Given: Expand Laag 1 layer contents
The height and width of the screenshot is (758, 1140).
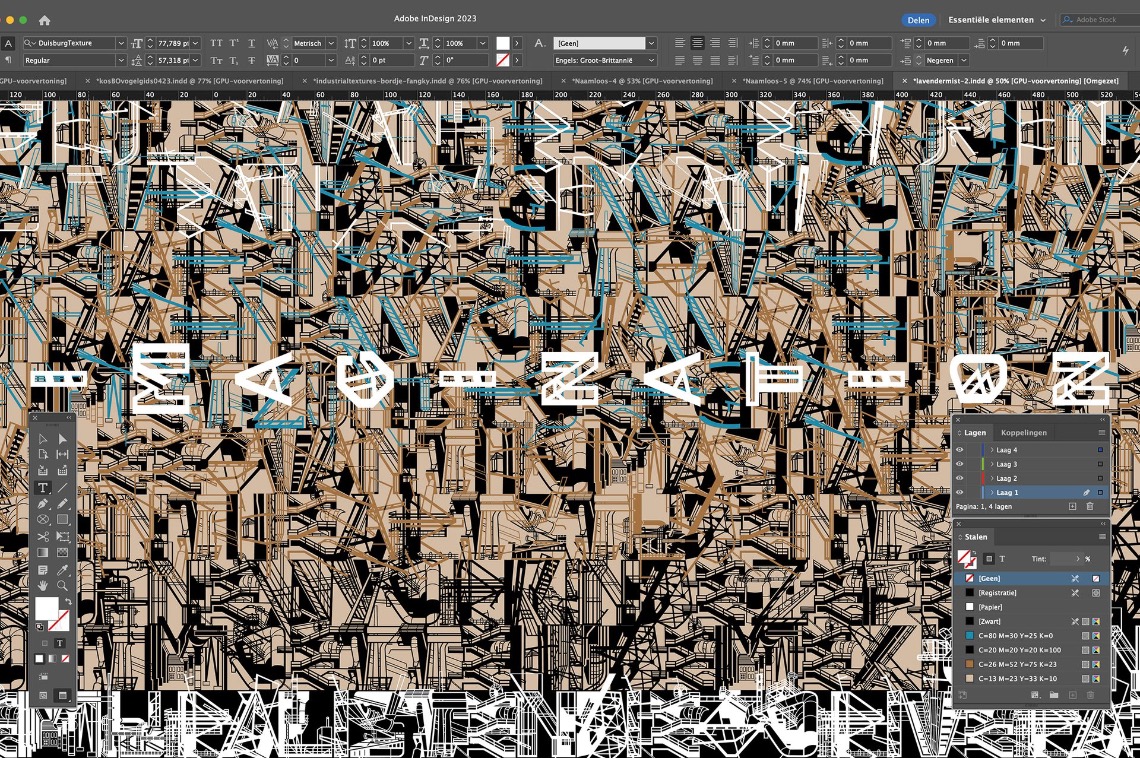Looking at the screenshot, I should pos(992,492).
